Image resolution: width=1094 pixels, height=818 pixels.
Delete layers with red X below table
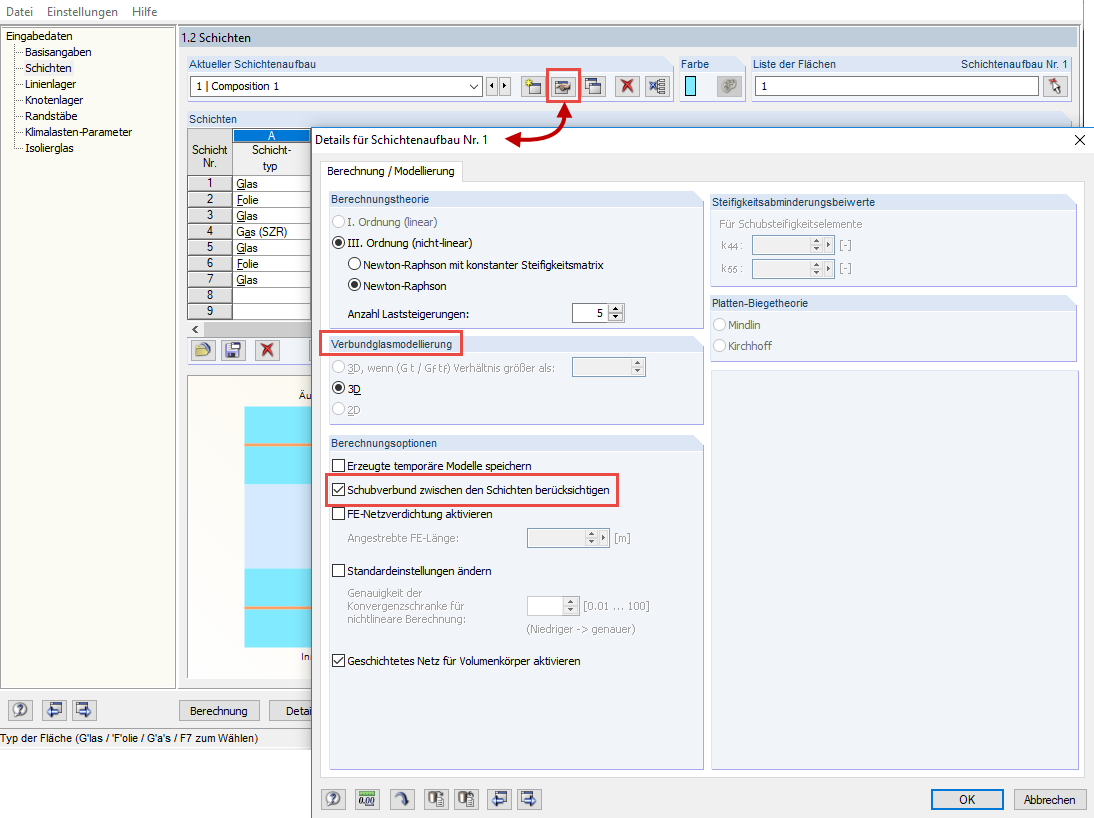pos(267,350)
